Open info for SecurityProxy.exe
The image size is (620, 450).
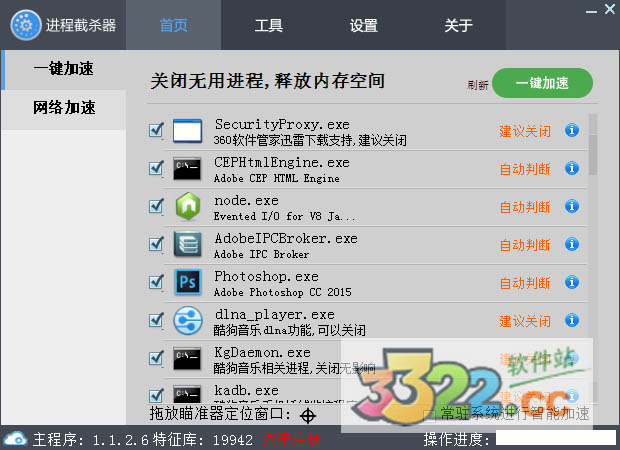coord(572,130)
